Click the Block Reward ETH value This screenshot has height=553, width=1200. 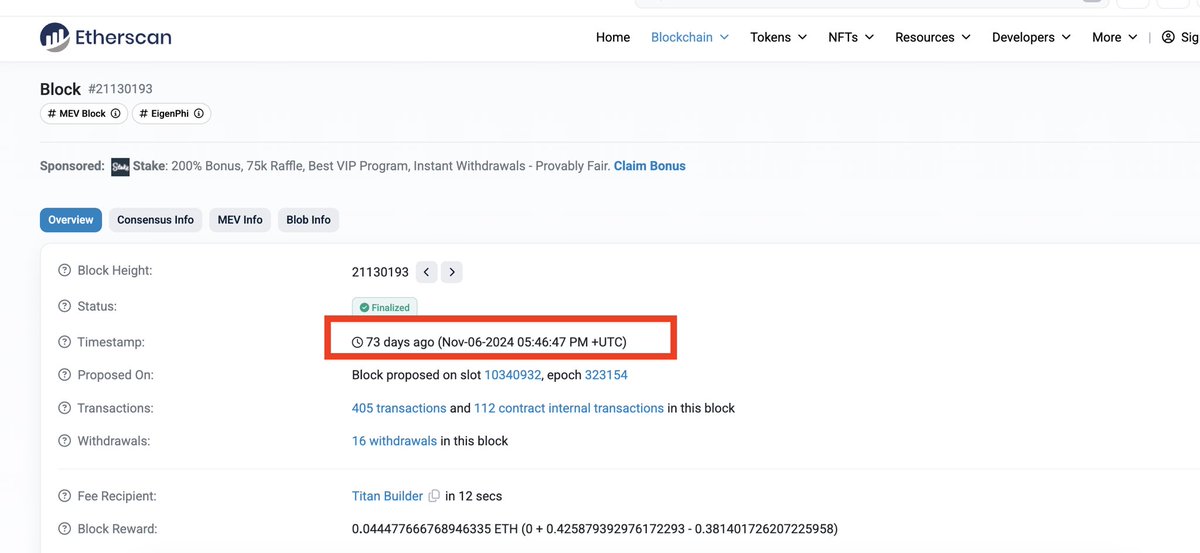click(x=595, y=529)
